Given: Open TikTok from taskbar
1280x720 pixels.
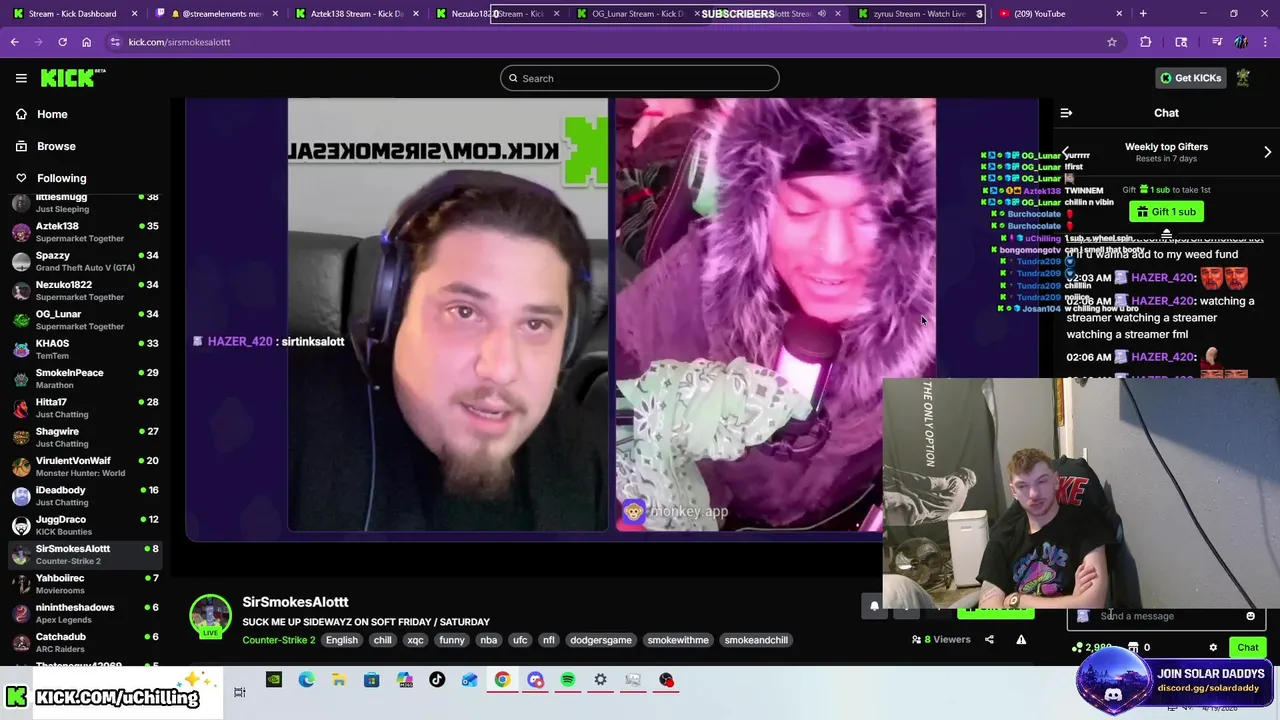Looking at the screenshot, I should coord(437,680).
